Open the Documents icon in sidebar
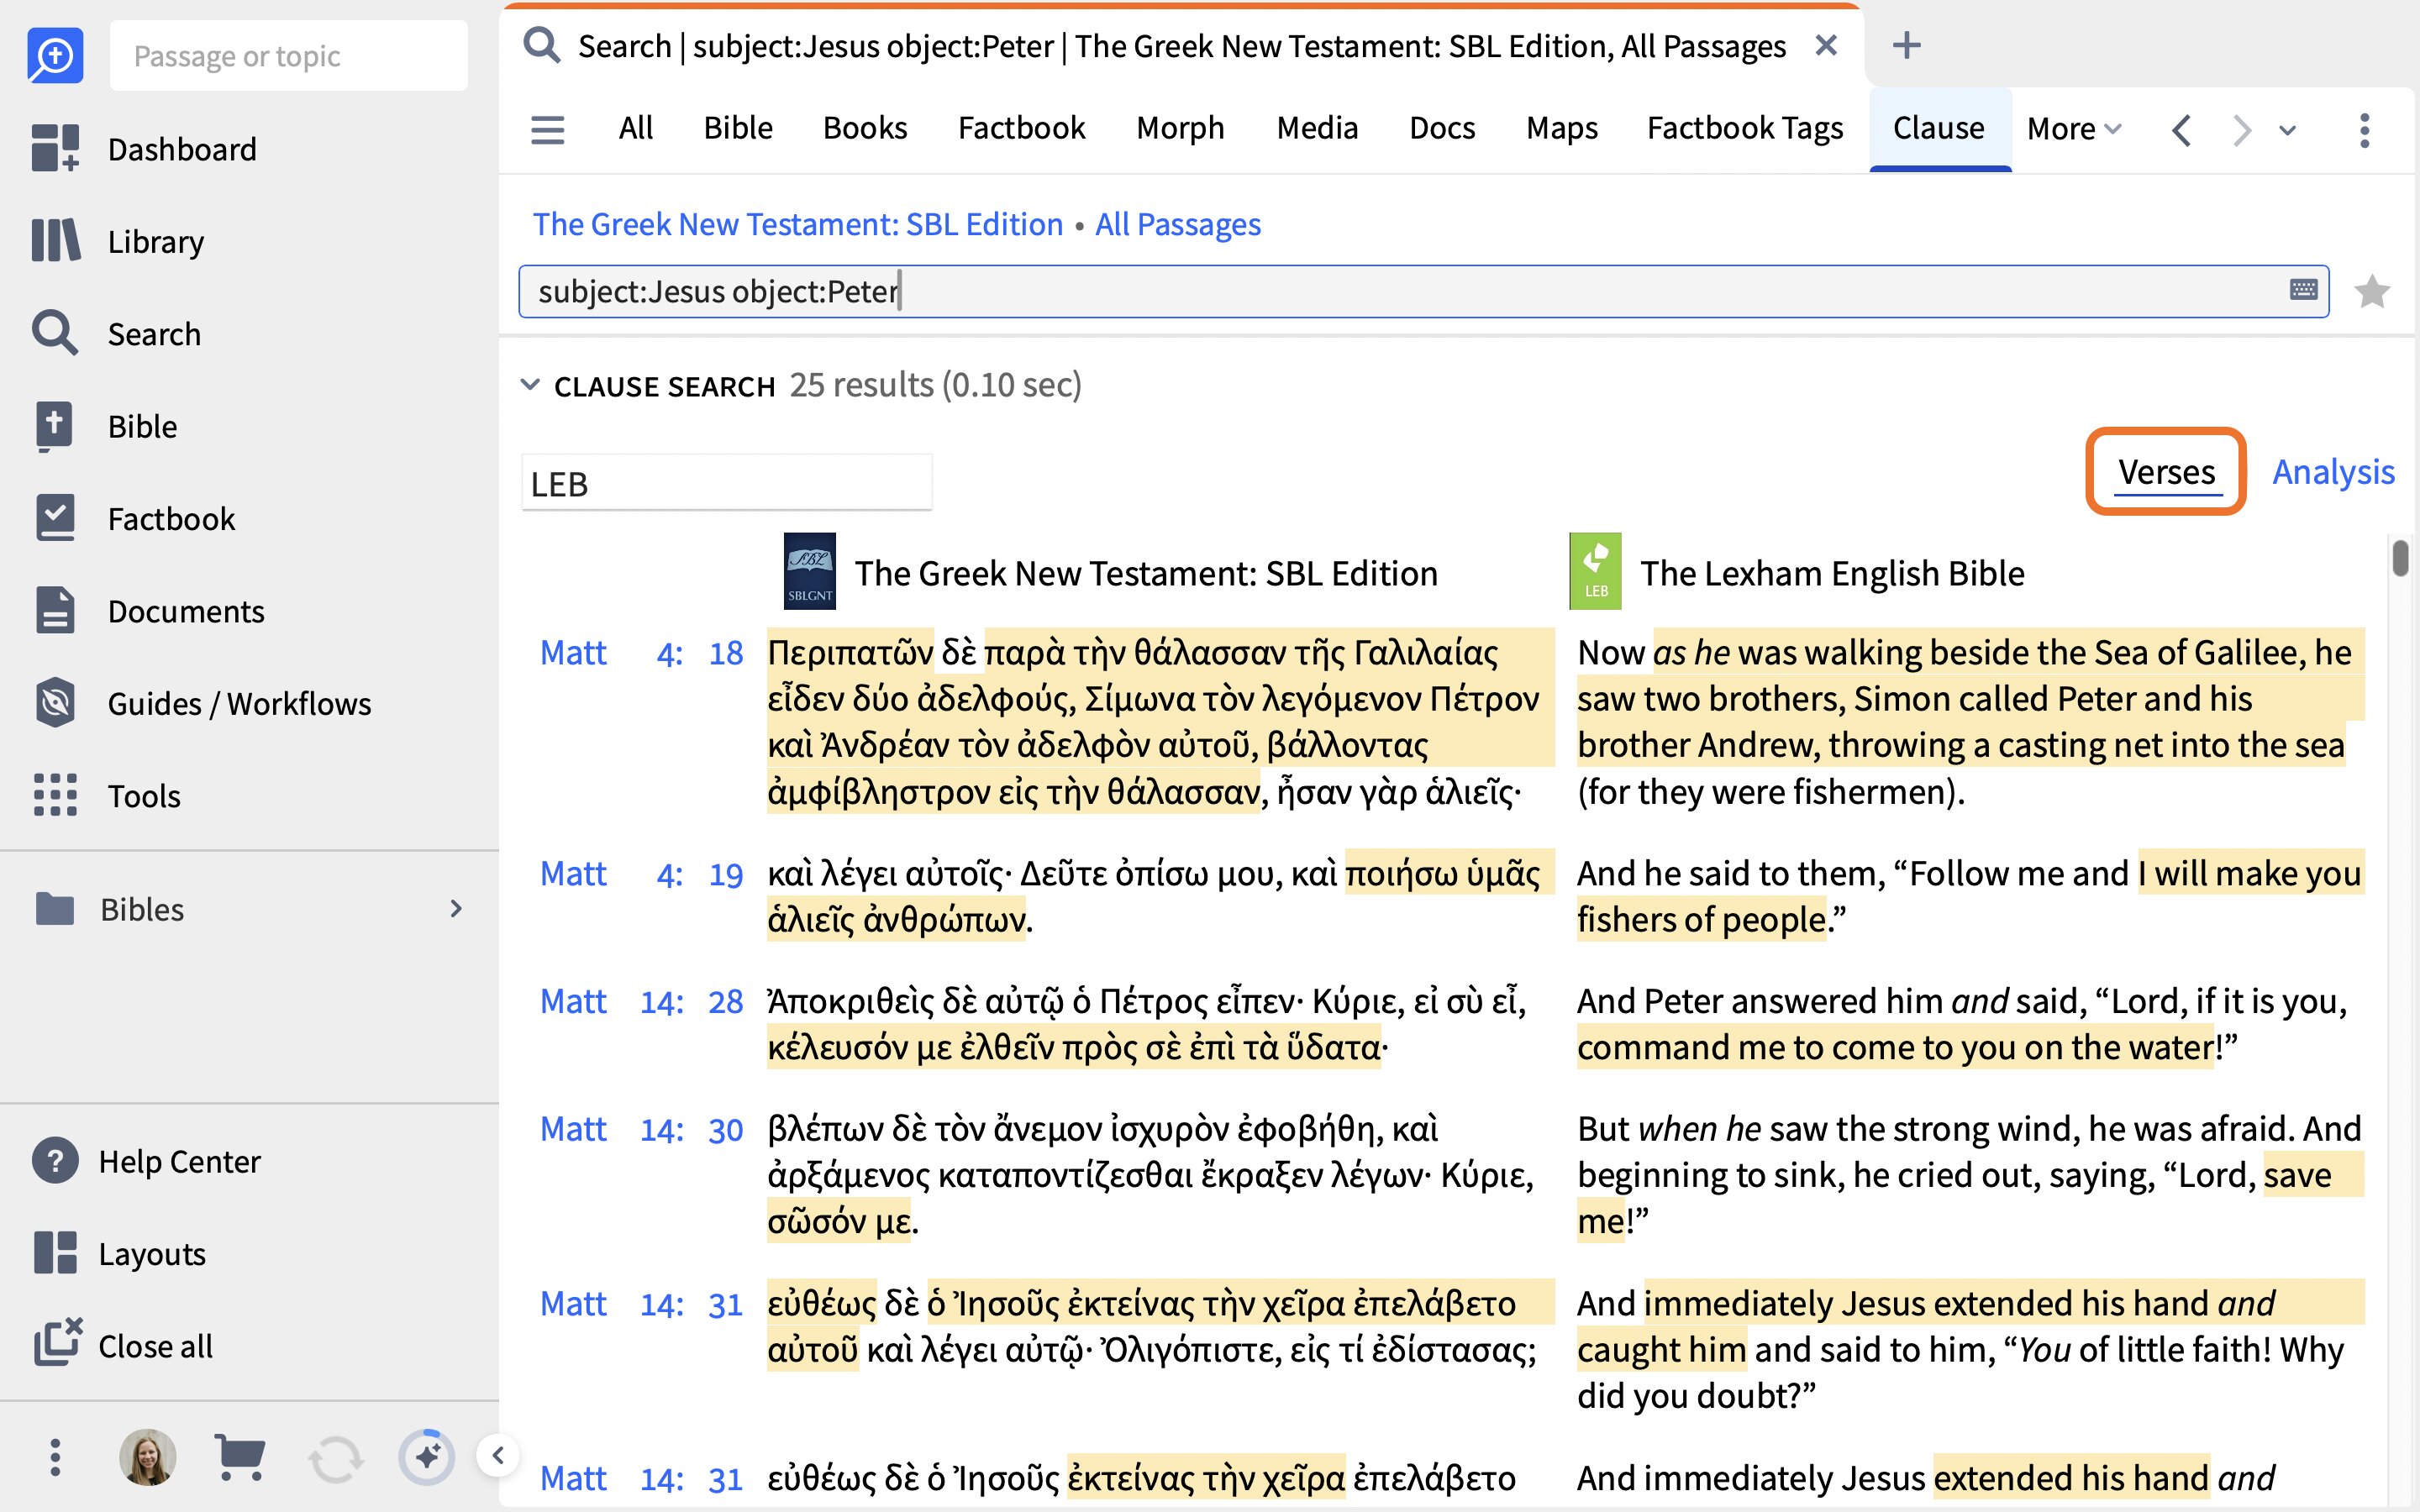Viewport: 2420px width, 1512px height. (55, 610)
